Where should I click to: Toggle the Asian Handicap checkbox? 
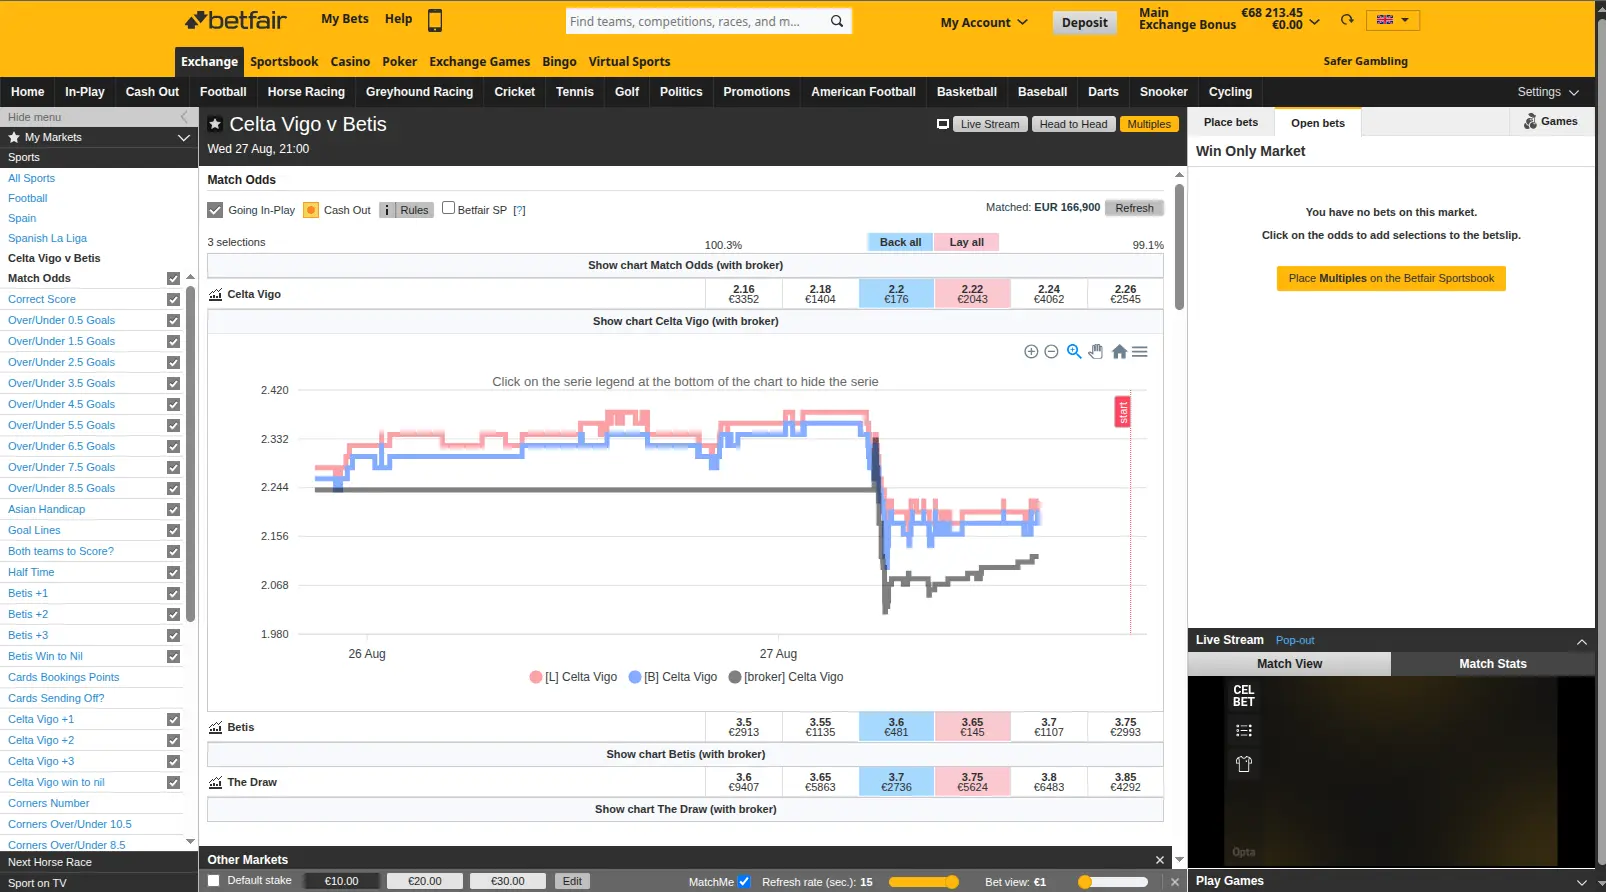pos(173,509)
